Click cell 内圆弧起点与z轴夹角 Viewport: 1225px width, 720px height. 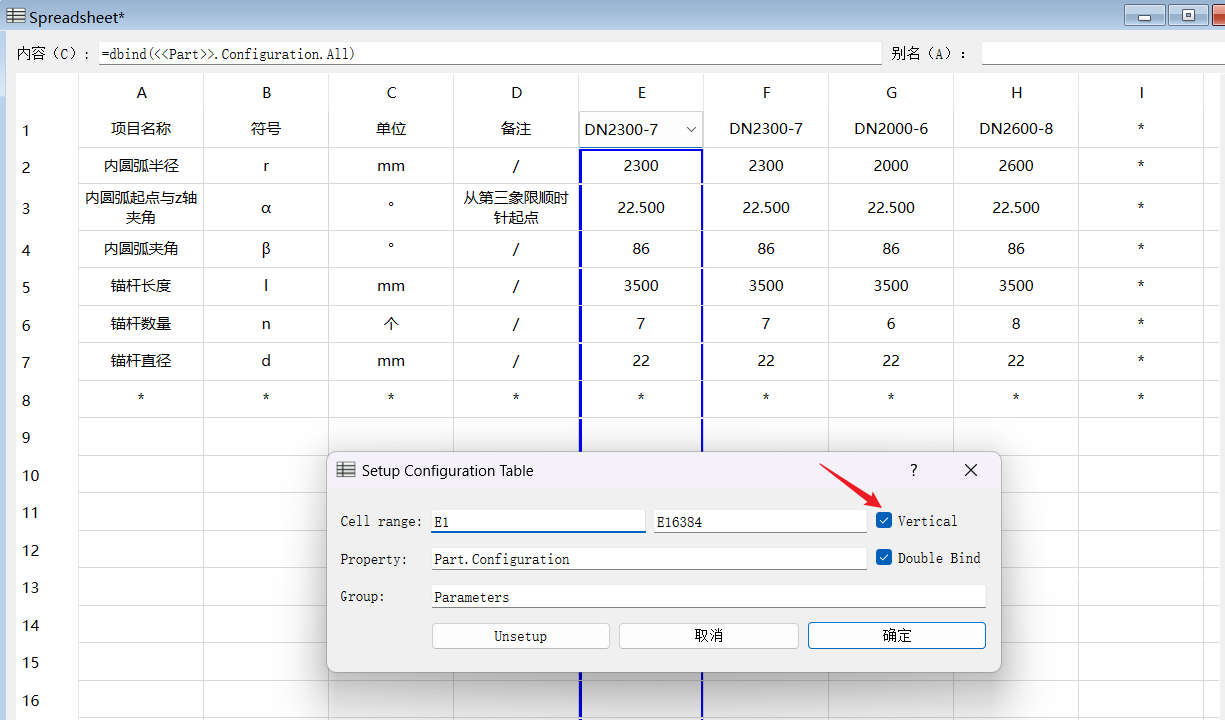click(141, 208)
